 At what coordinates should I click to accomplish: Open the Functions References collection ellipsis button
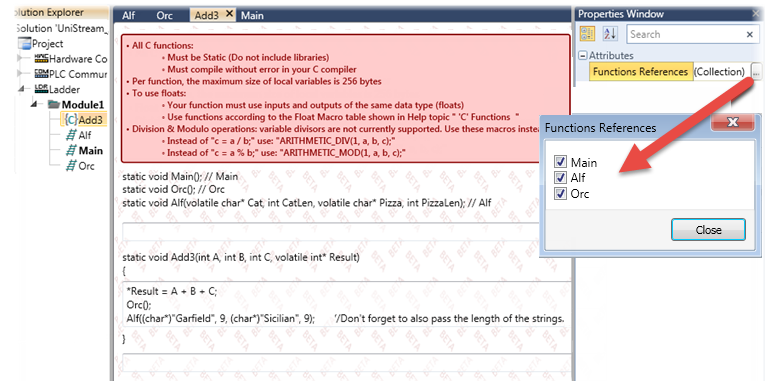(756, 72)
